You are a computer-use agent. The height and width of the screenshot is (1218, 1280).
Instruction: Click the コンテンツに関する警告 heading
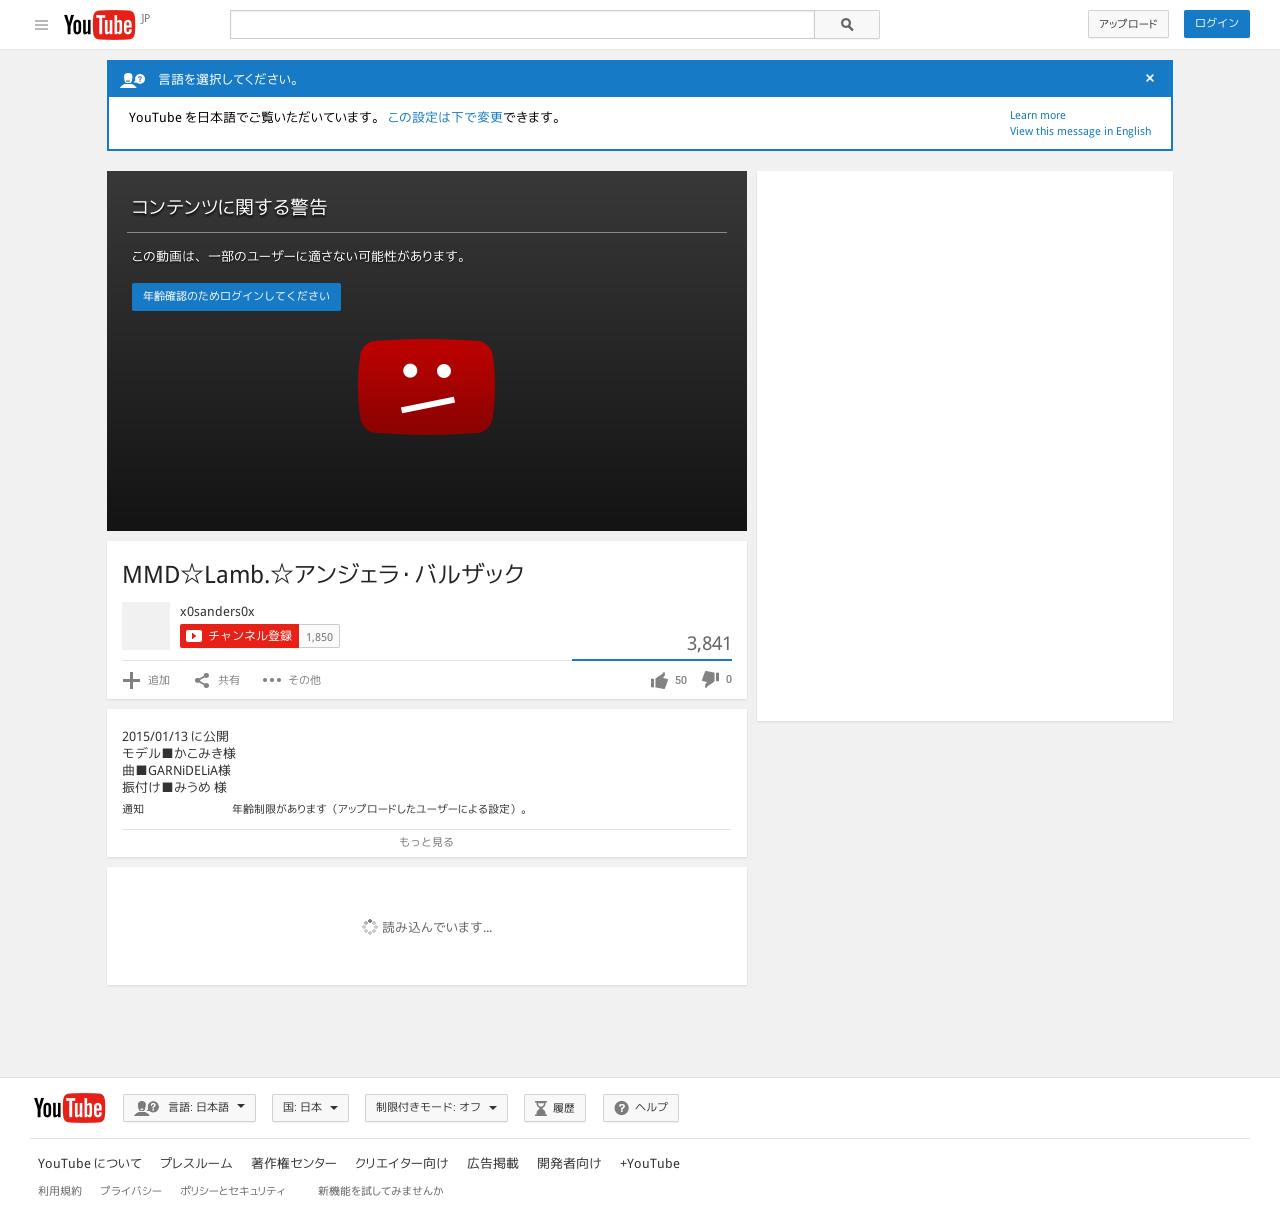(x=229, y=207)
